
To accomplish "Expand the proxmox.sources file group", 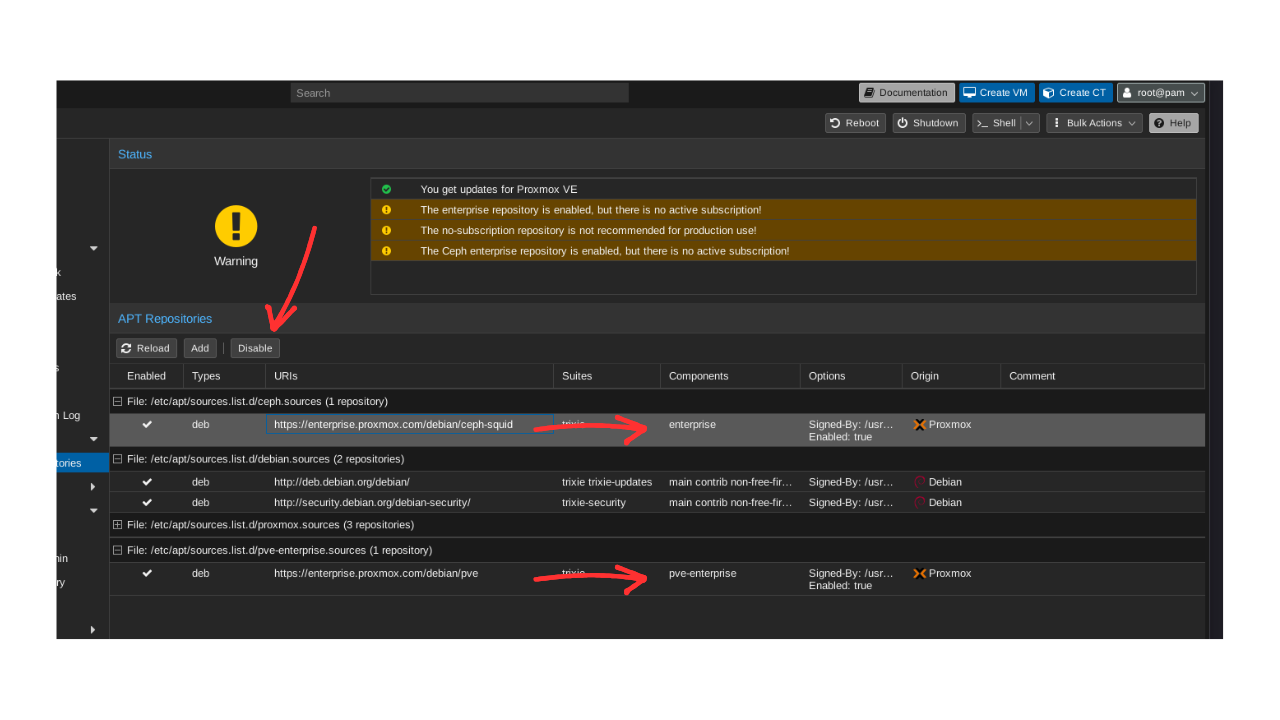I will coord(118,525).
